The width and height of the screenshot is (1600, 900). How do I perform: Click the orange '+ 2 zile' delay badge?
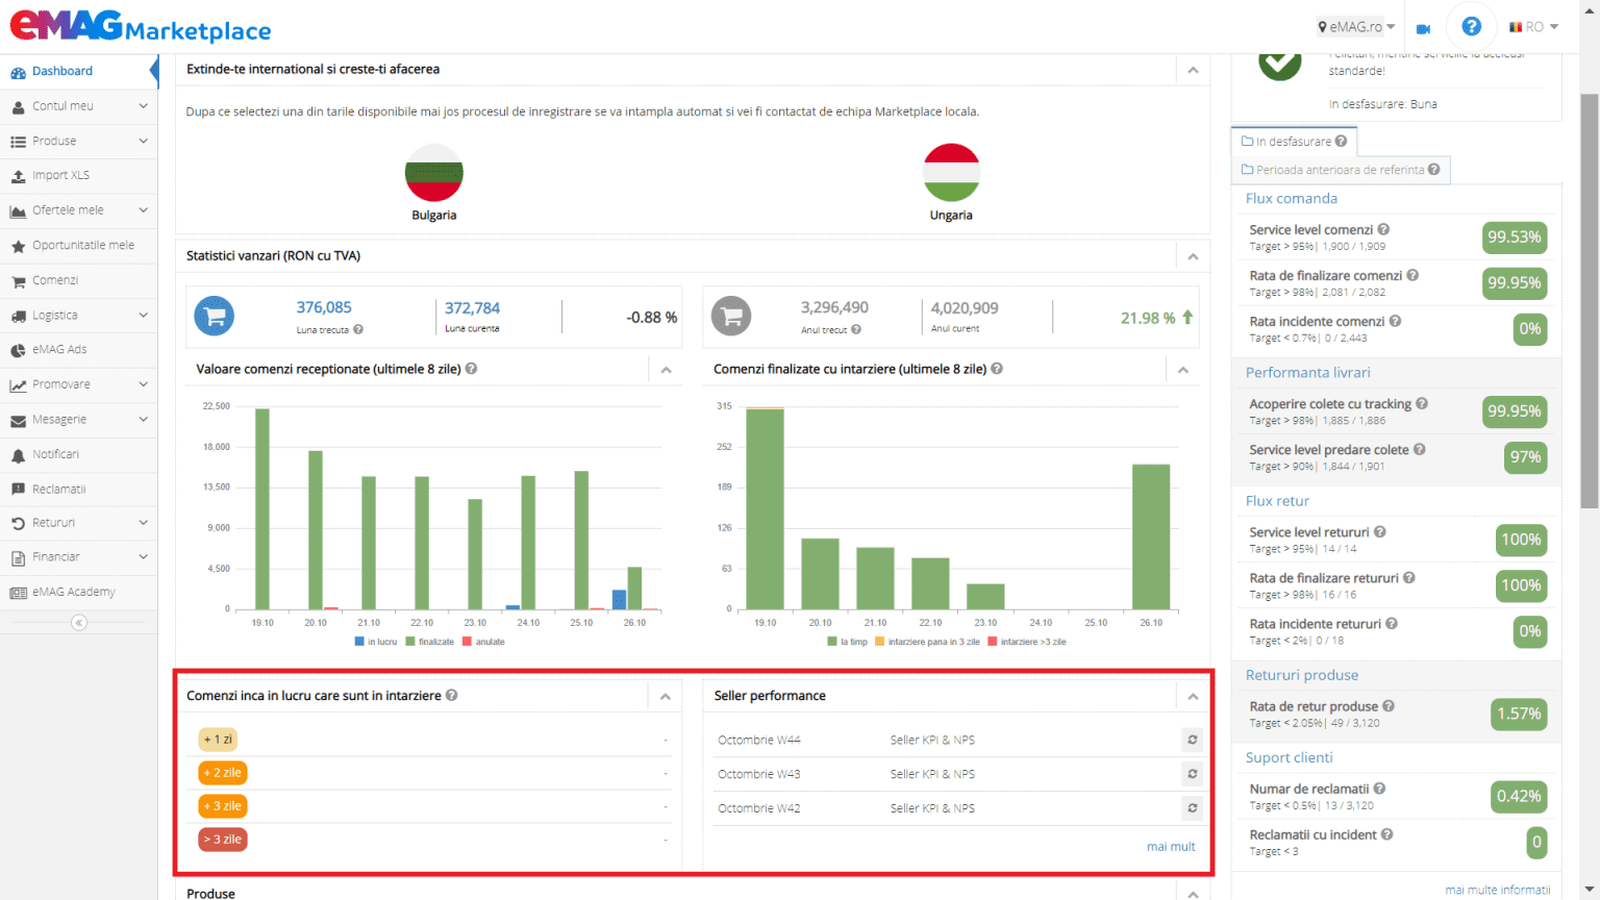coord(222,773)
